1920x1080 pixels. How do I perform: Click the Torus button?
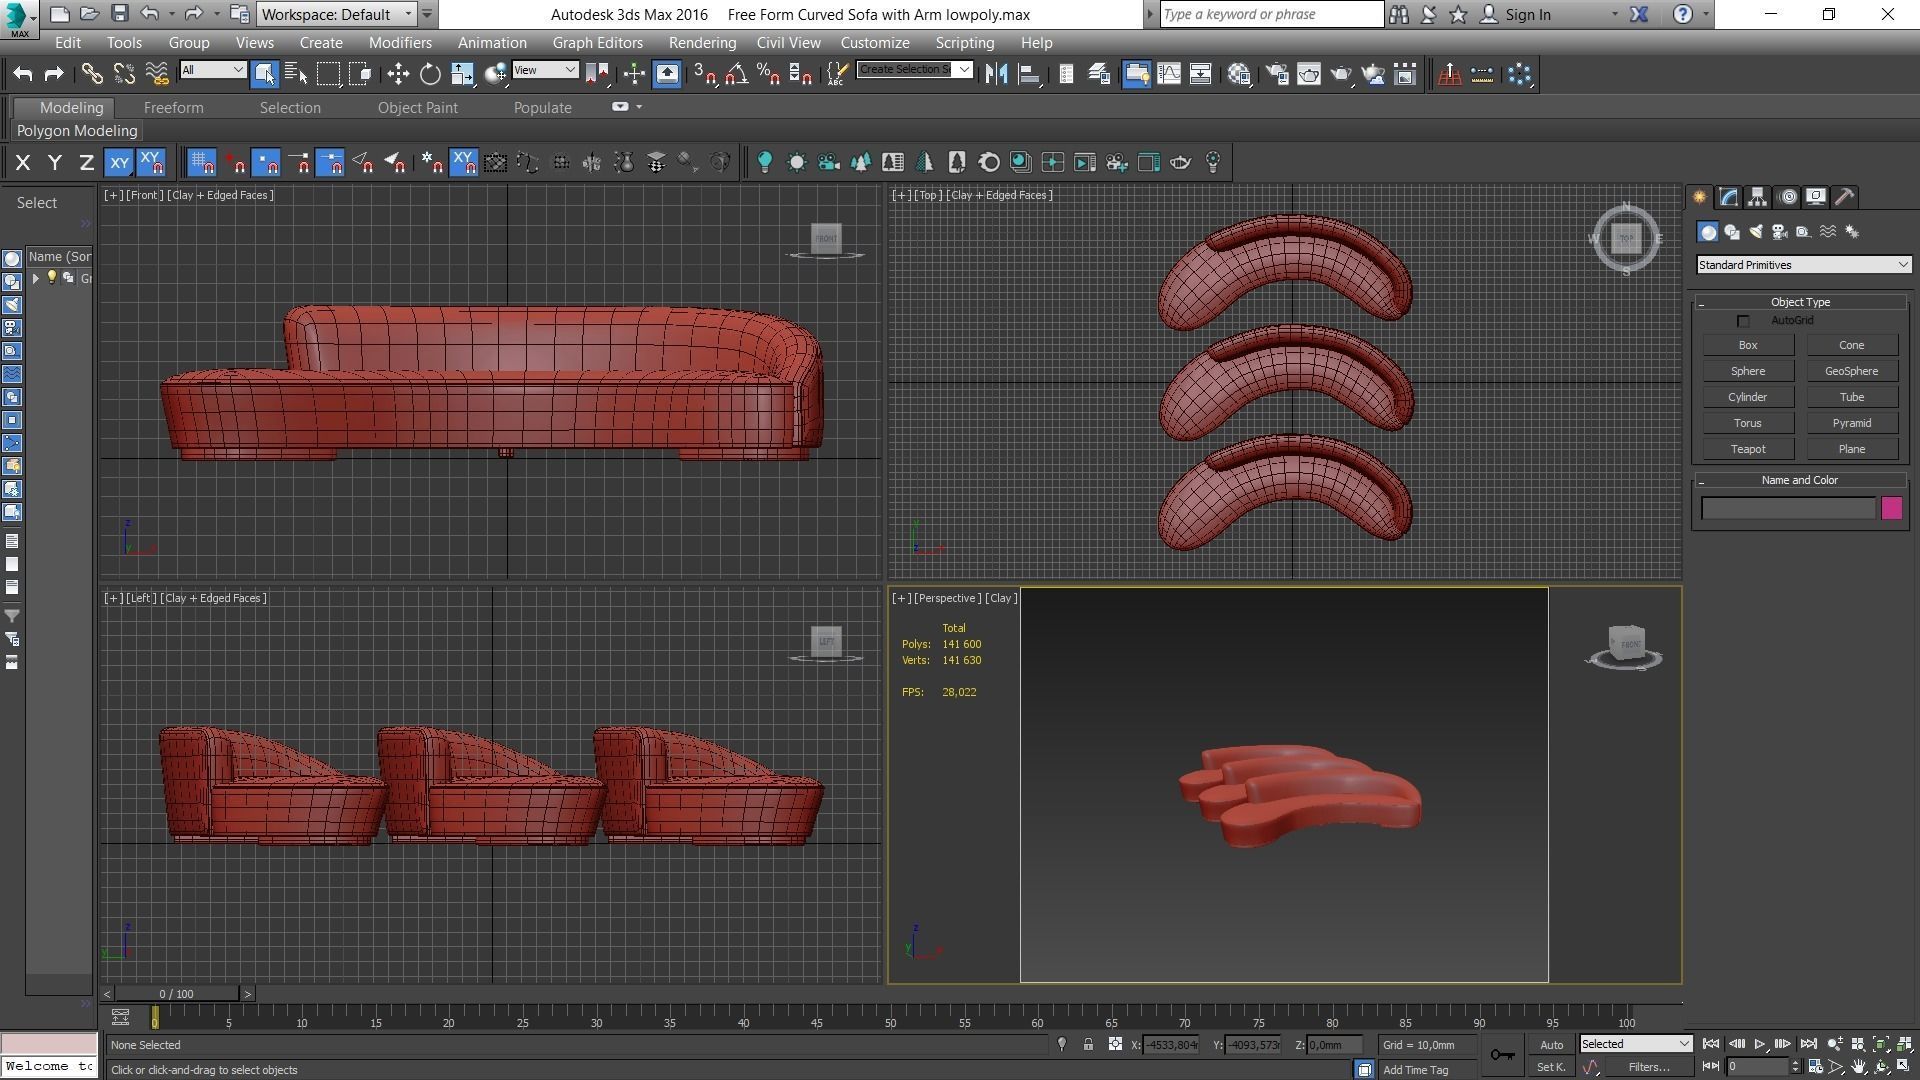pos(1748,423)
